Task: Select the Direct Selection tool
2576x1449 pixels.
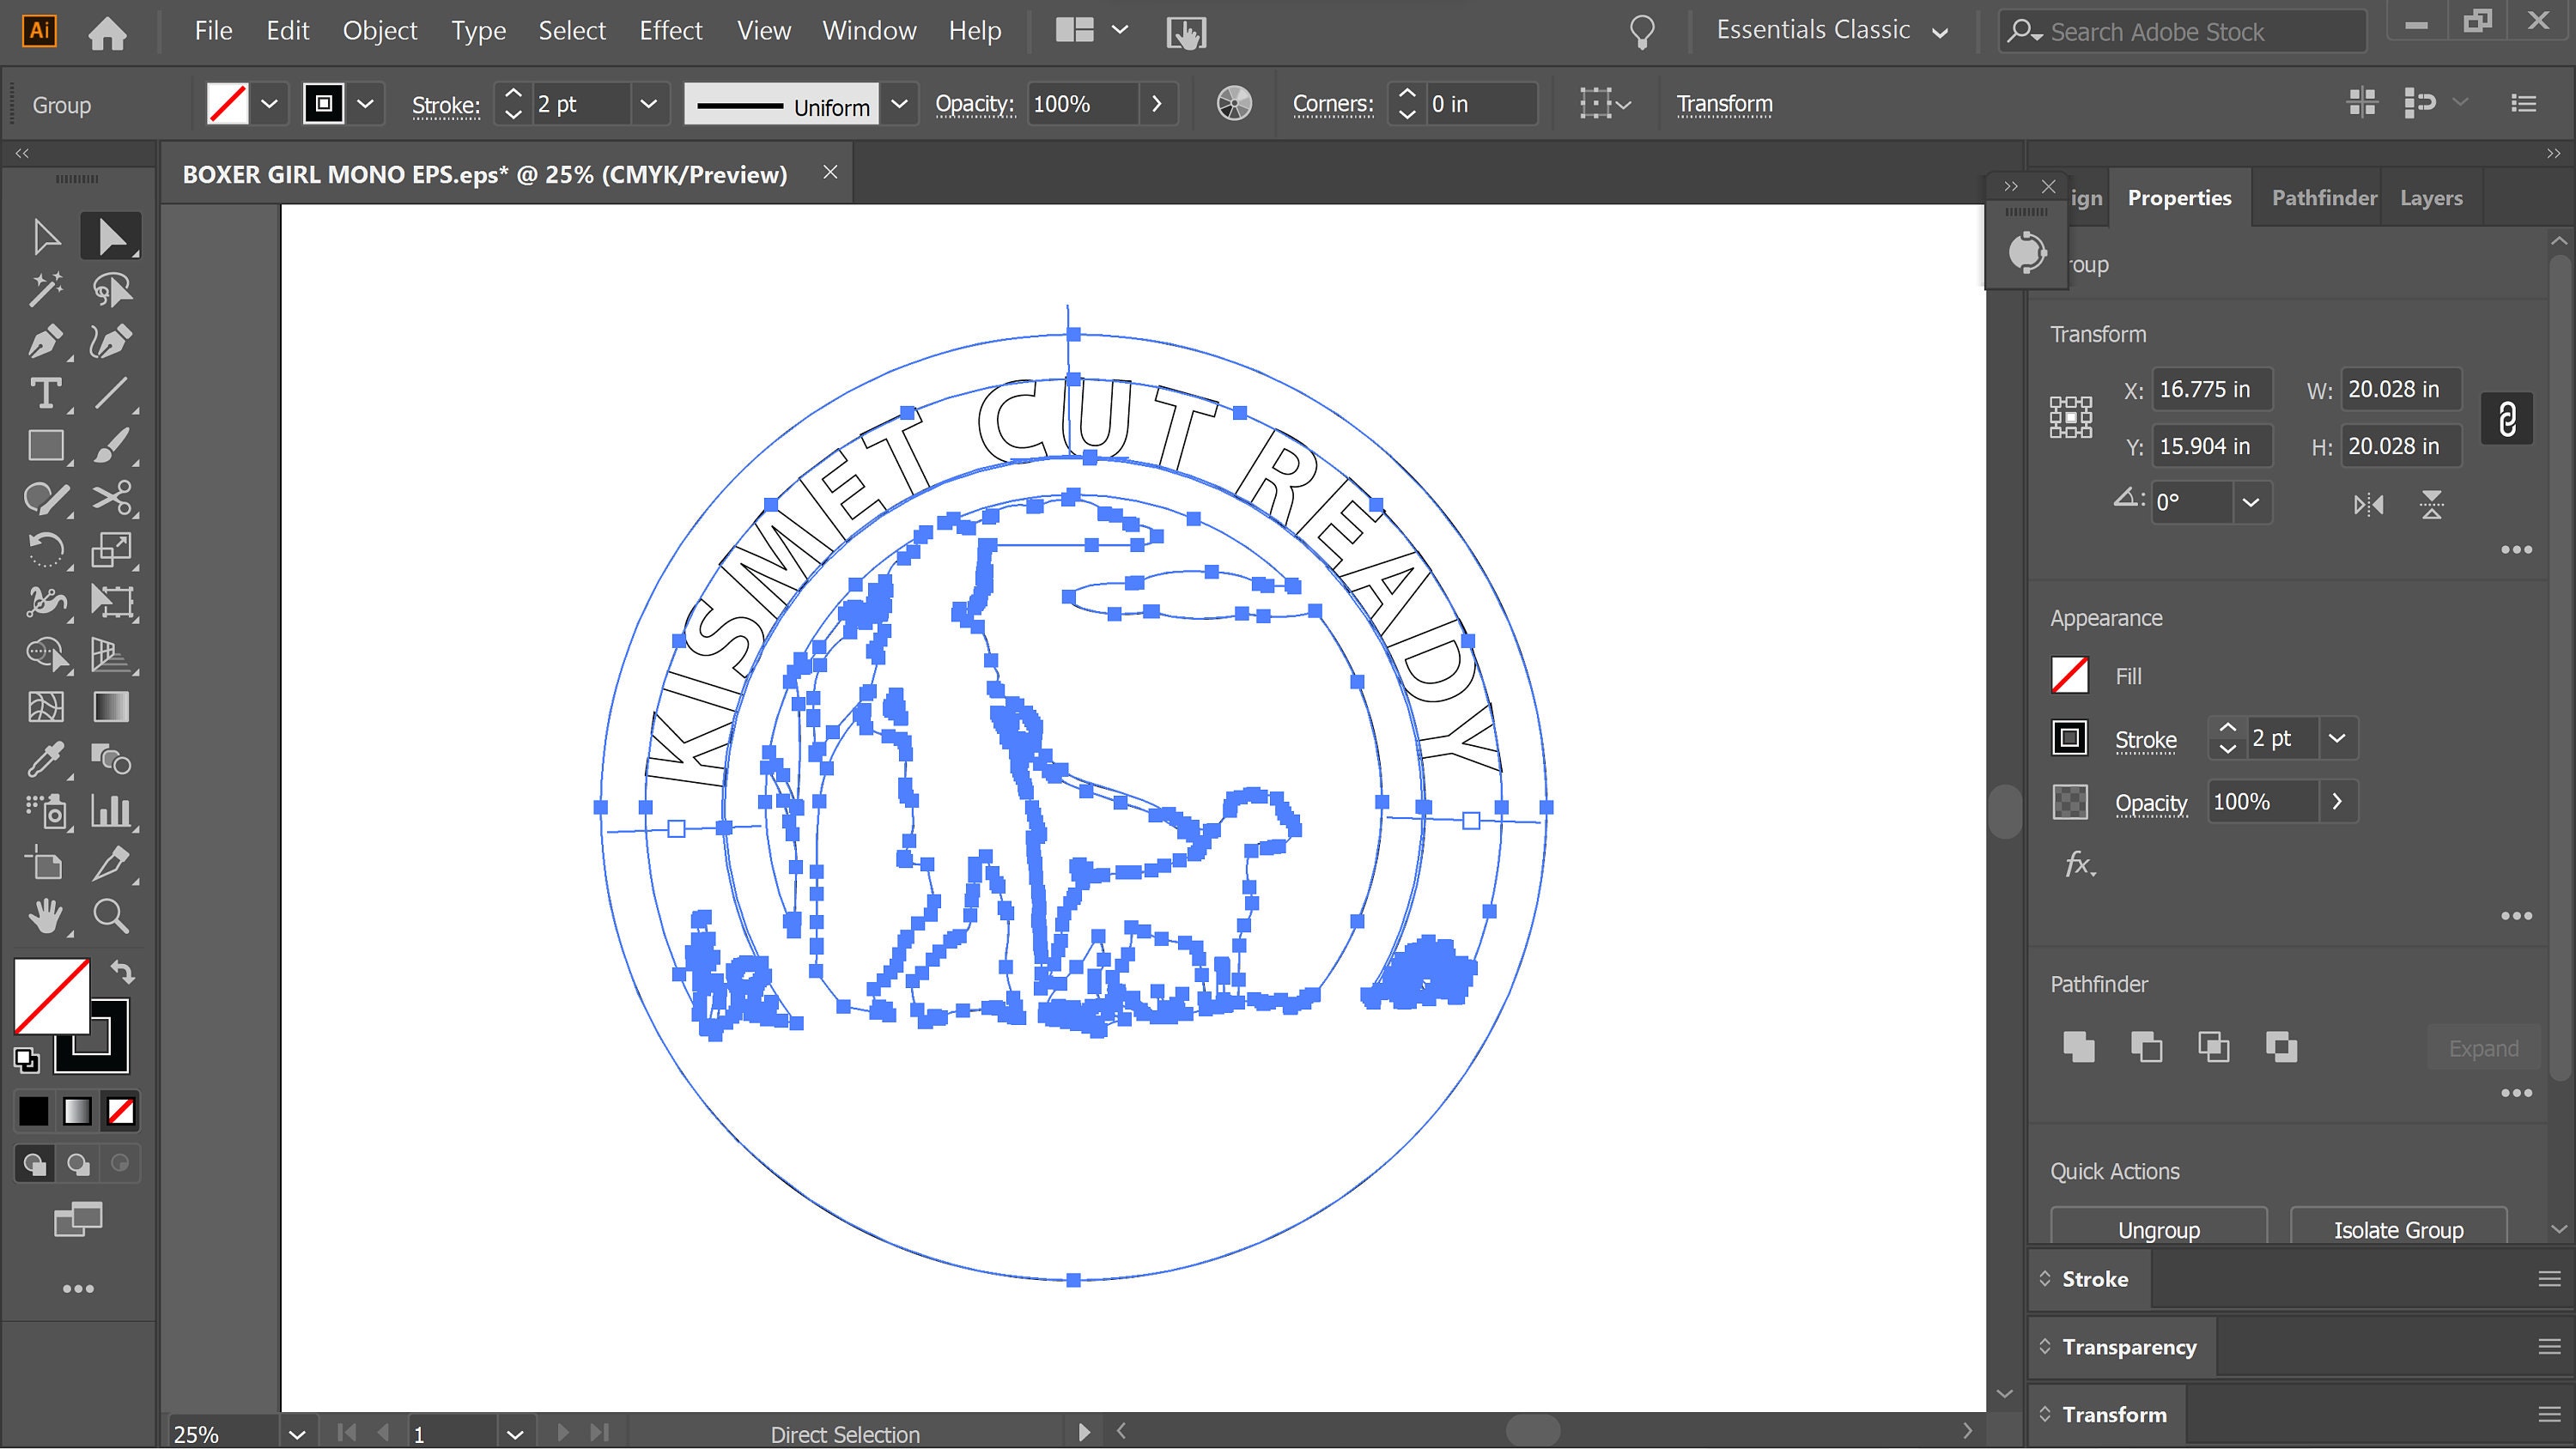Action: tap(111, 235)
